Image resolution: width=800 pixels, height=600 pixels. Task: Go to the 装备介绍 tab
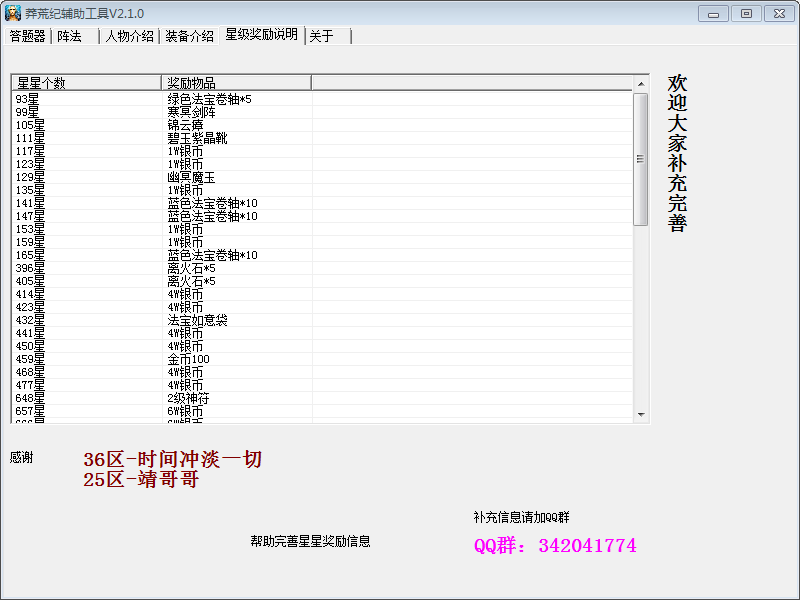coord(189,36)
